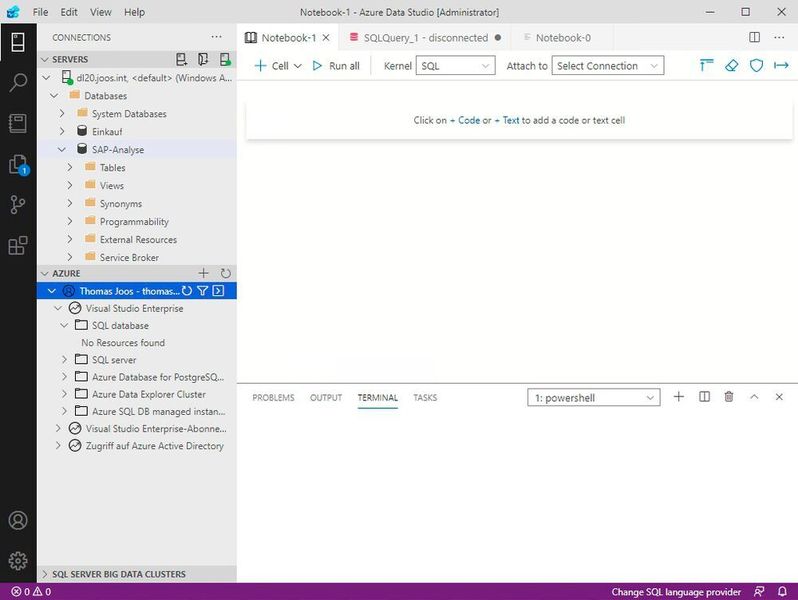The image size is (798, 600).
Task: Click New Server Group icon
Action: [x=203, y=60]
